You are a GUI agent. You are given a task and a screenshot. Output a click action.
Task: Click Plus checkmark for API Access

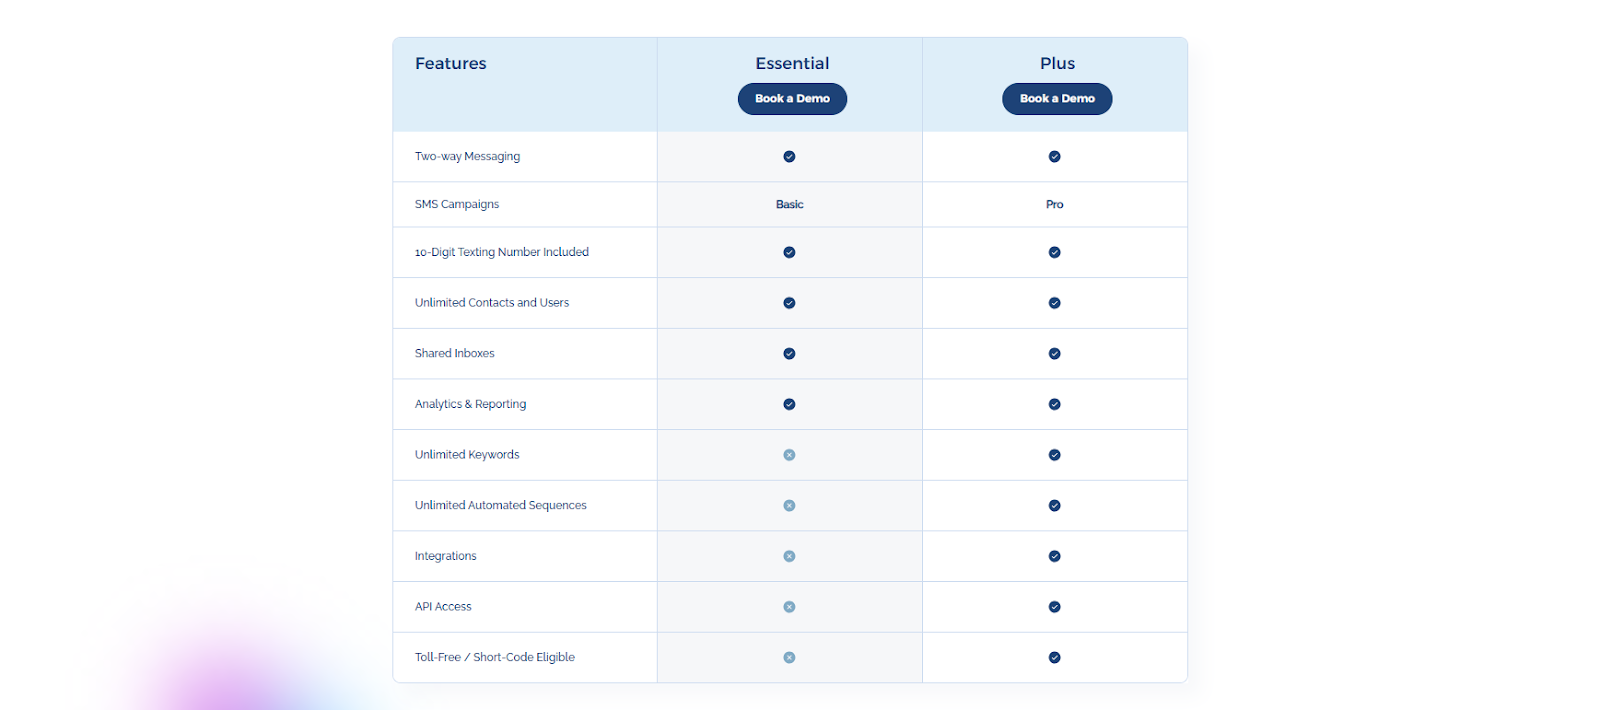coord(1054,607)
